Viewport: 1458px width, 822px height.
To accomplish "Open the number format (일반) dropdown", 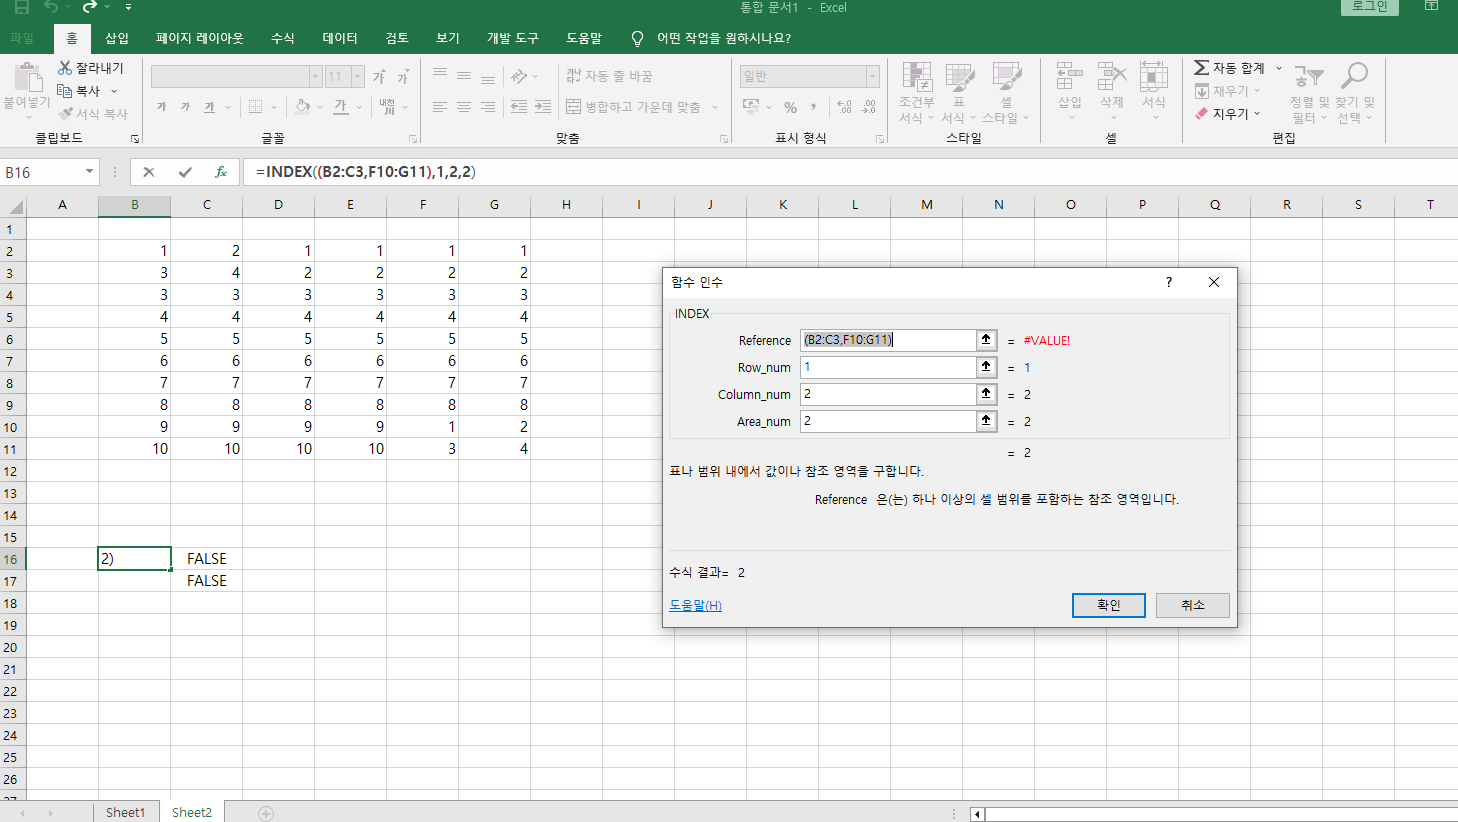I will pyautogui.click(x=872, y=77).
